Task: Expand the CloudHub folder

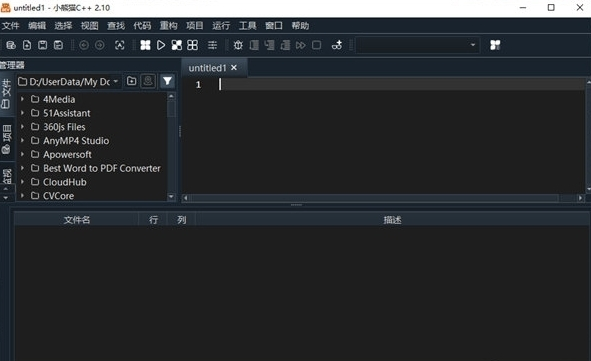Action: pos(22,182)
